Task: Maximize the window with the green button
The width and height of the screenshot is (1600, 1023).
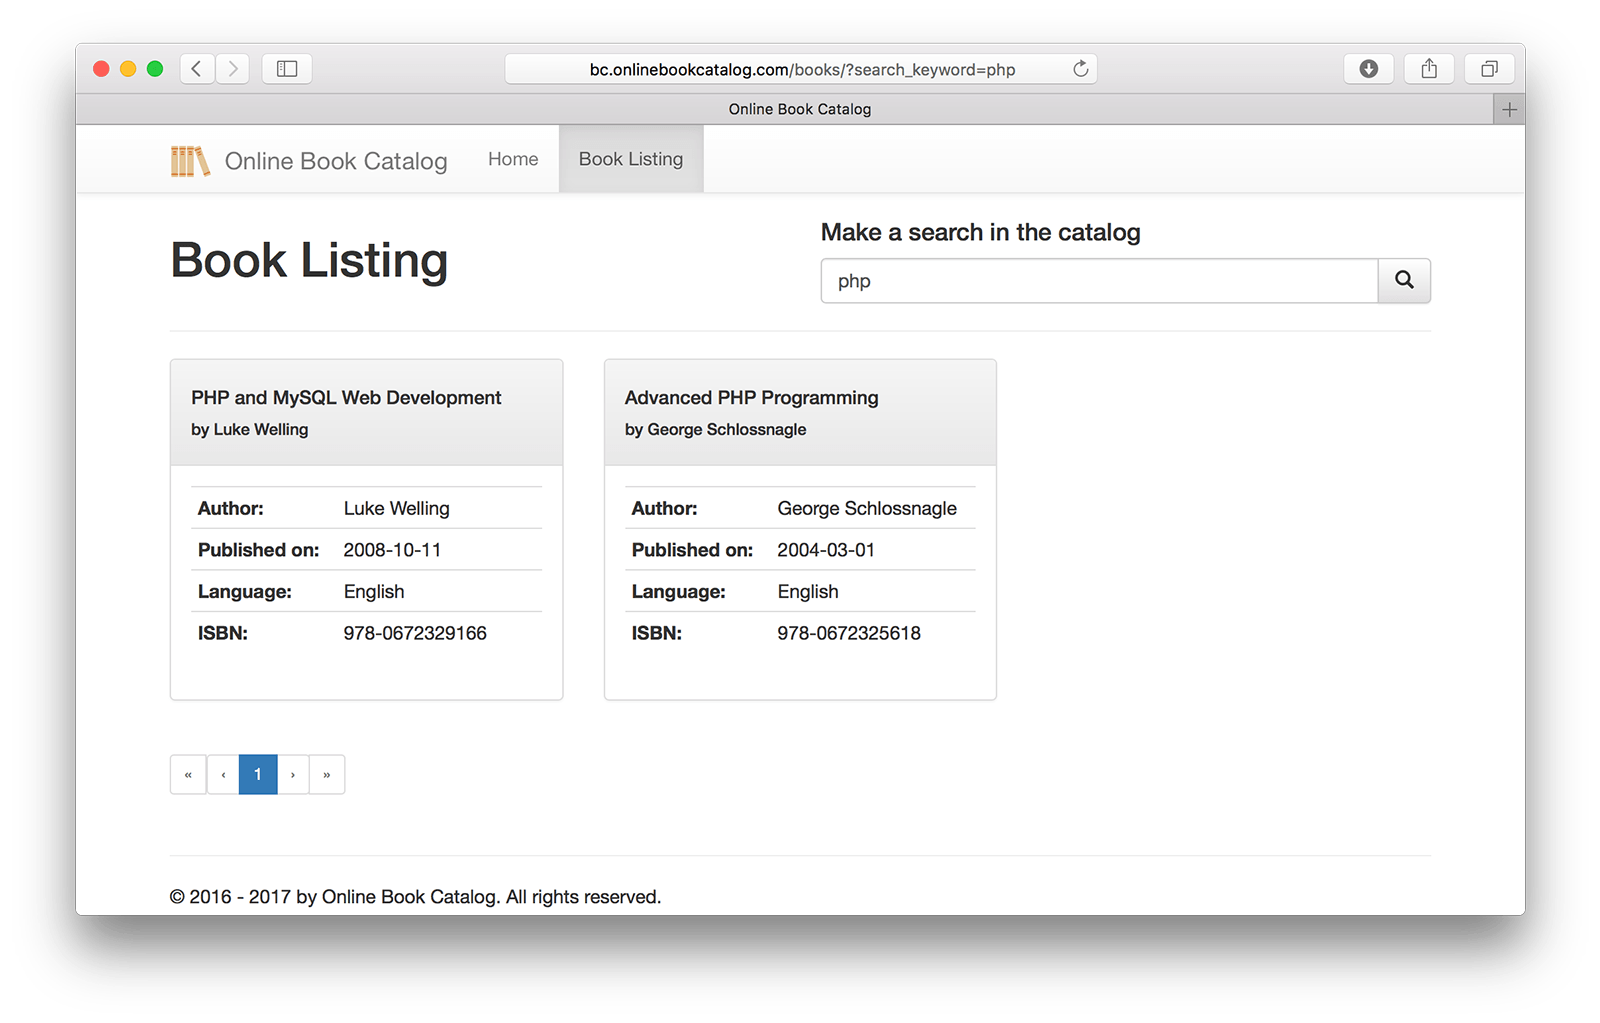Action: click(155, 68)
